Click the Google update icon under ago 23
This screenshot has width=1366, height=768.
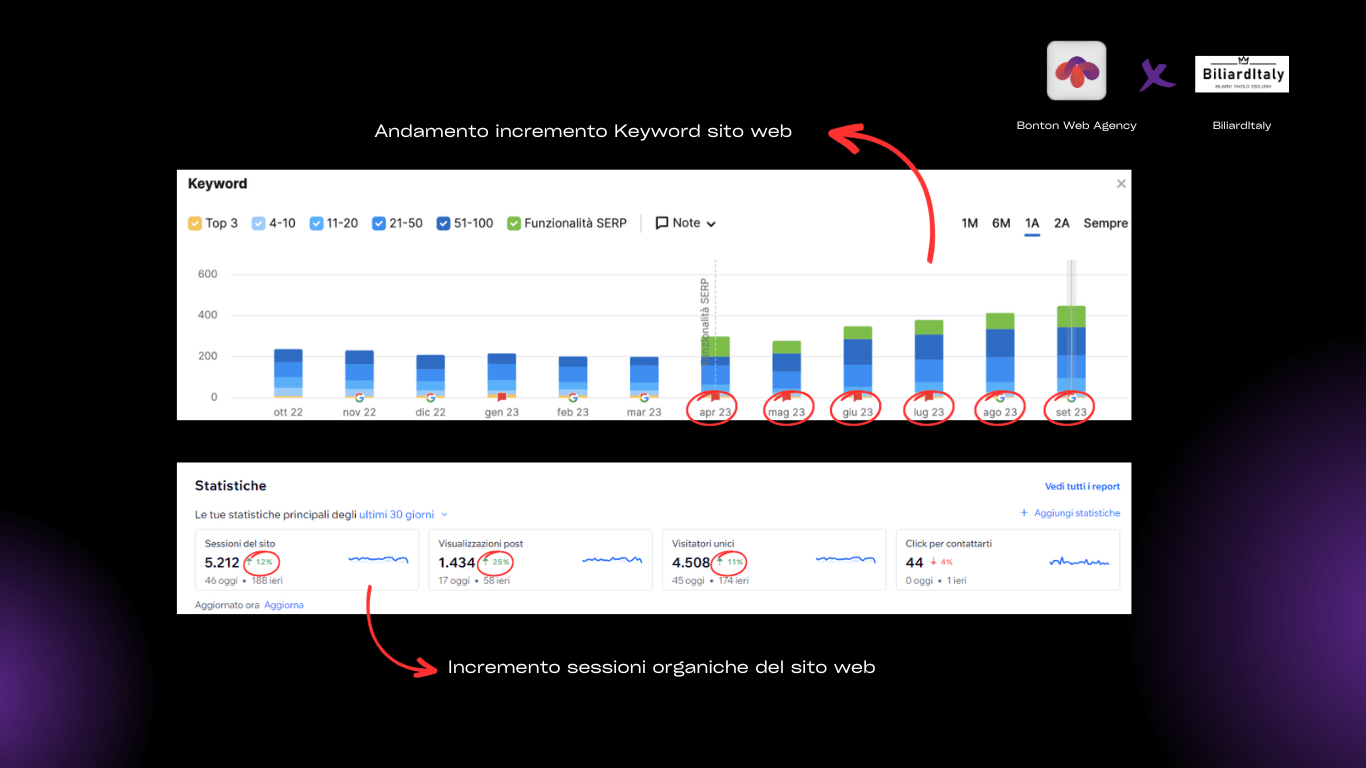1000,397
